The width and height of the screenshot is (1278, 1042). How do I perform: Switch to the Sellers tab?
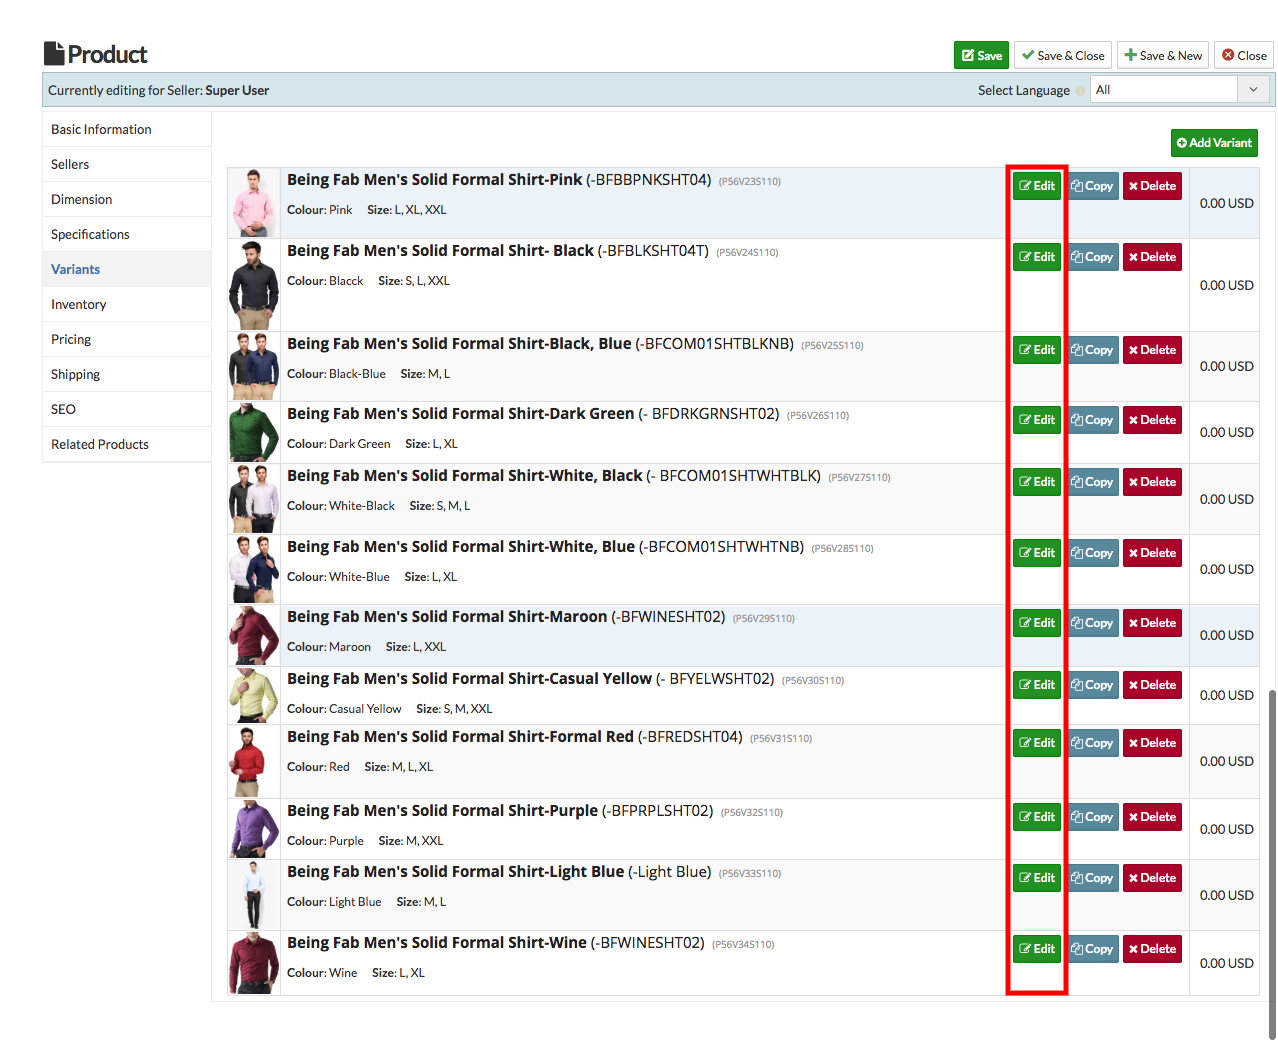point(127,164)
